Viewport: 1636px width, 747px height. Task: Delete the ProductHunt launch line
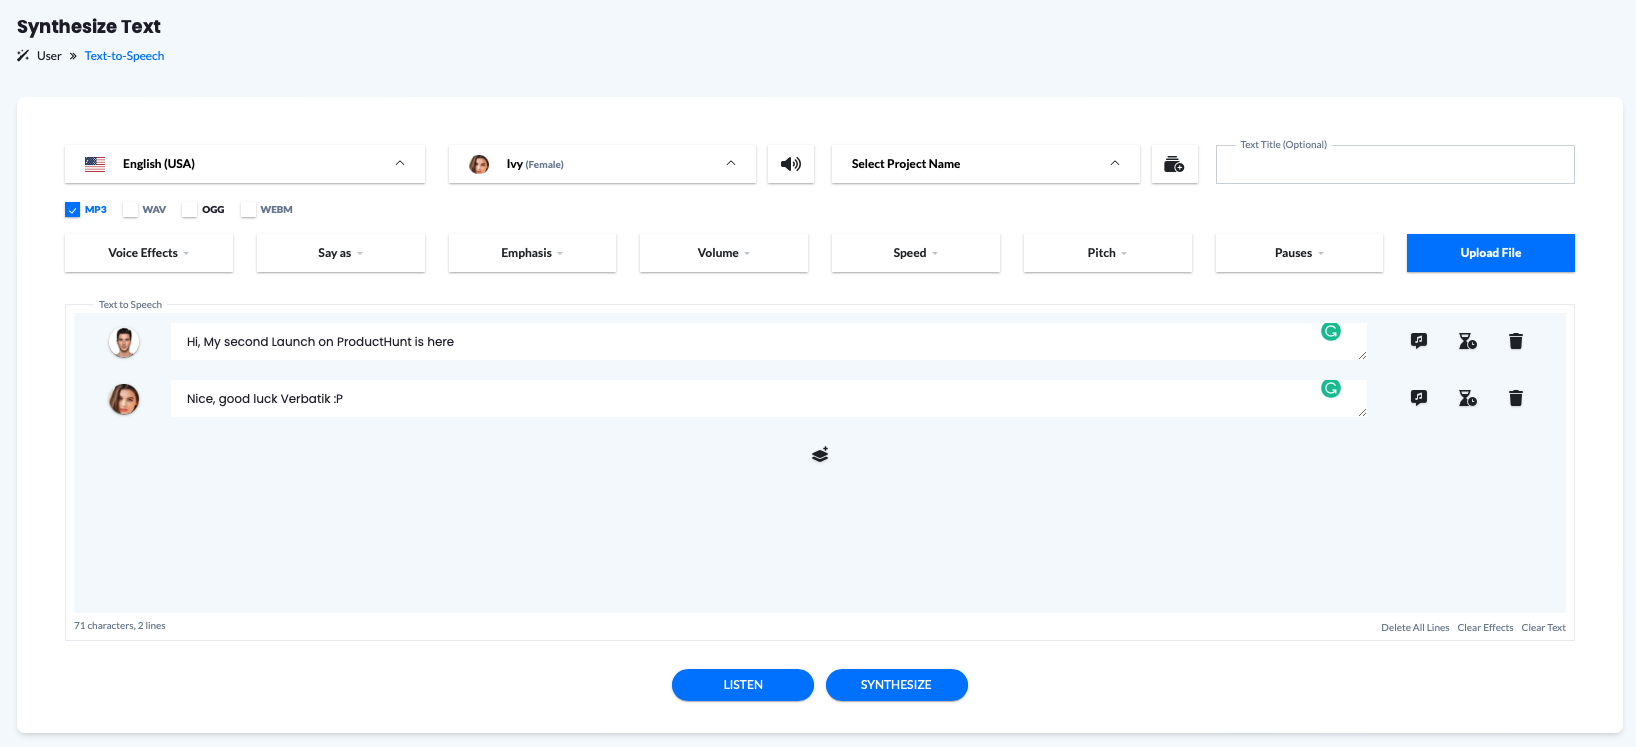coord(1516,341)
